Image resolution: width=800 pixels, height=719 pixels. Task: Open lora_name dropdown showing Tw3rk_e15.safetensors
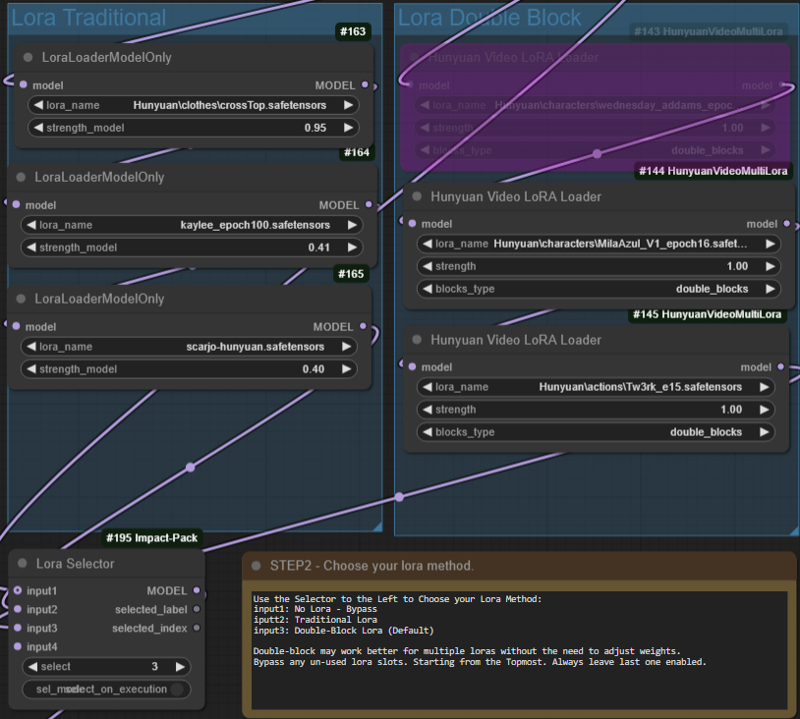(595, 387)
